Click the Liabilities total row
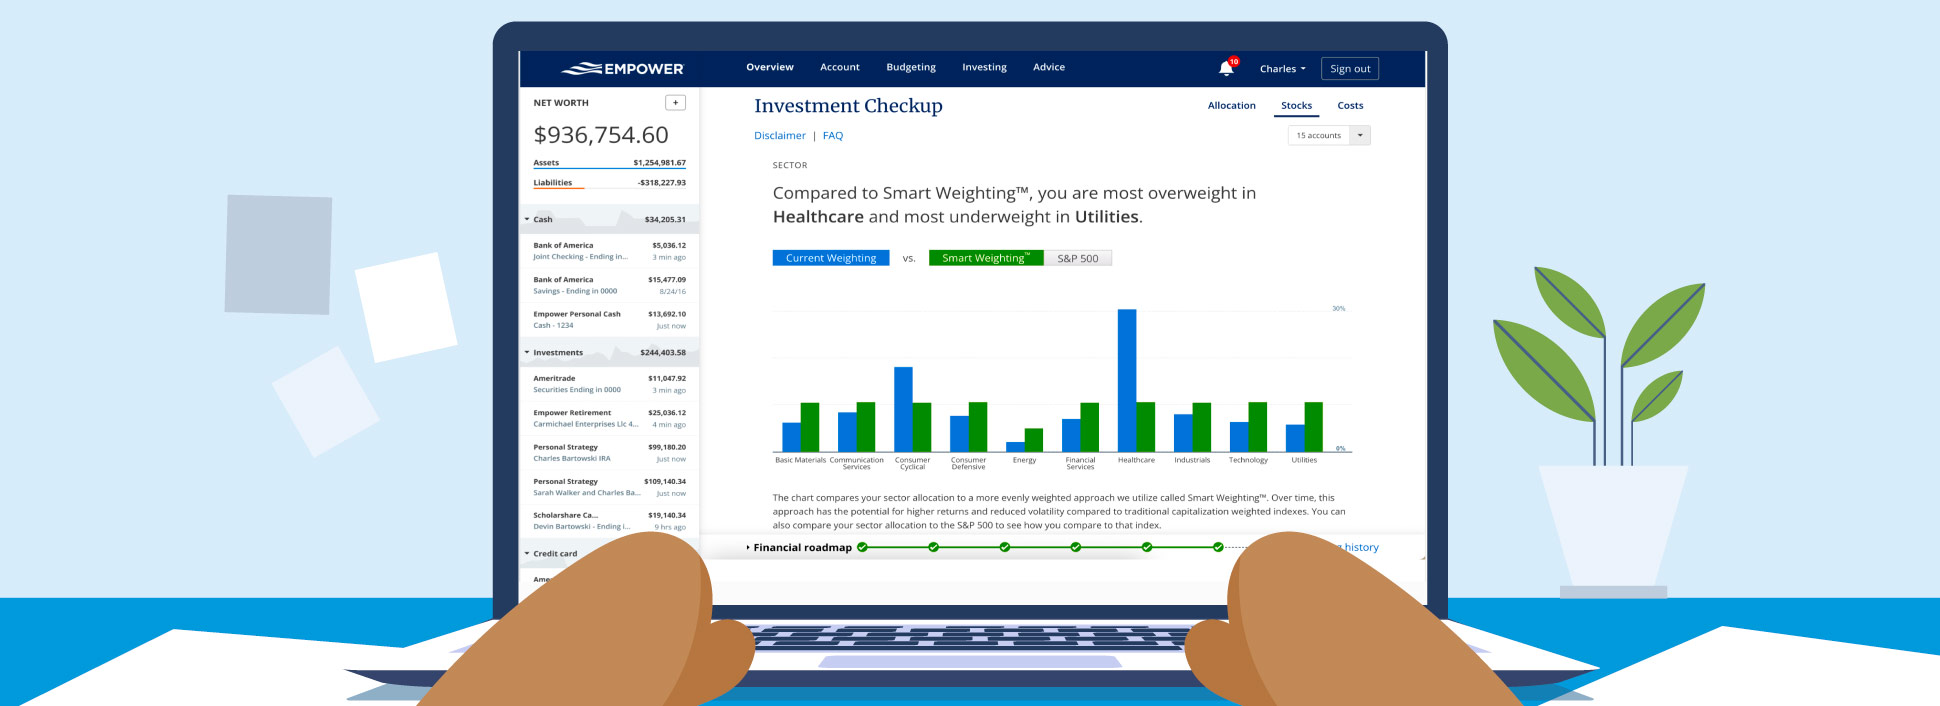1940x706 pixels. pyautogui.click(x=609, y=182)
